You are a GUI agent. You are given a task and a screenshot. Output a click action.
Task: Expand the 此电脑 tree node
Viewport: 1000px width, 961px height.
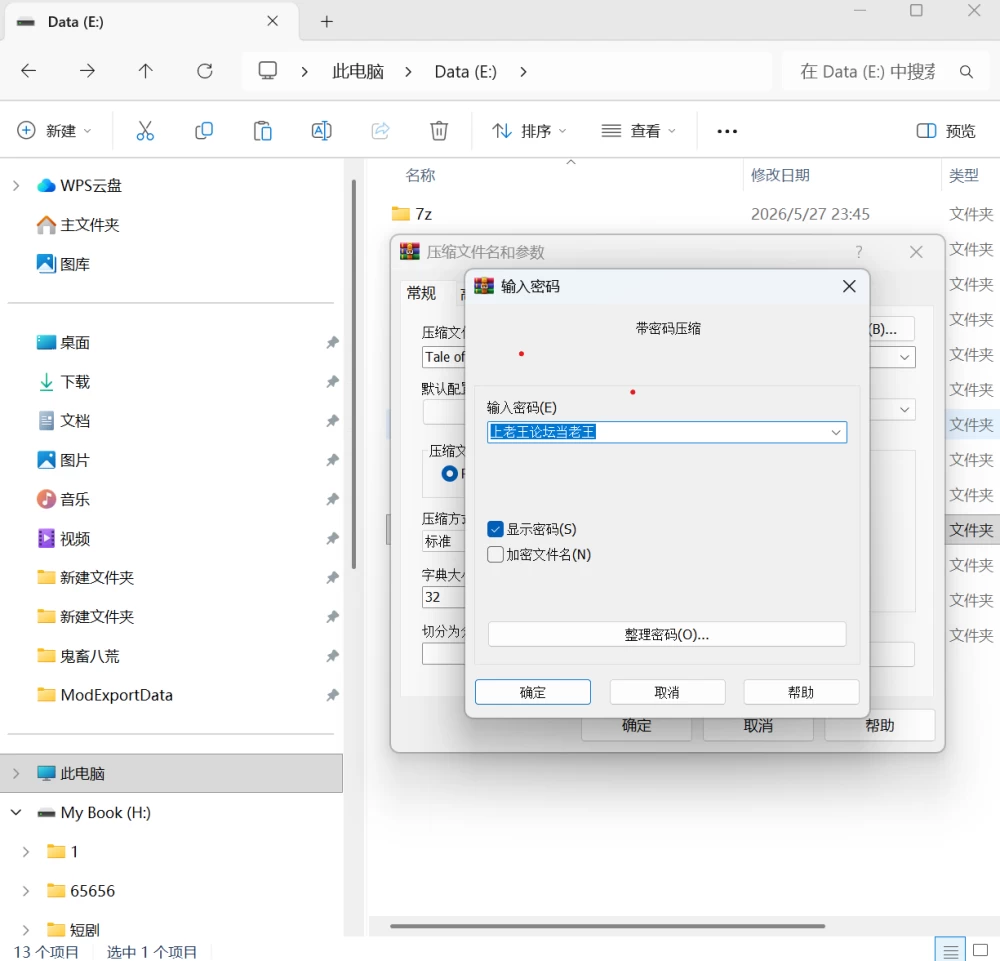17,774
